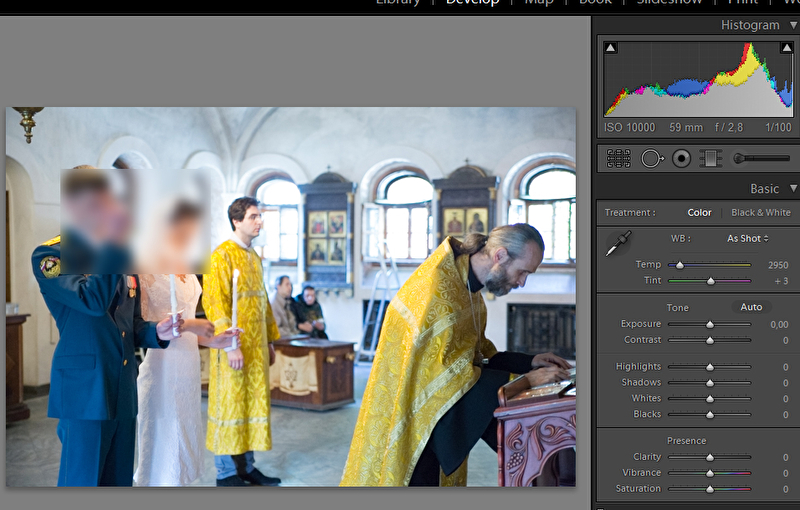Set treatment to Color
Viewport: 800px width, 510px height.
coord(699,213)
